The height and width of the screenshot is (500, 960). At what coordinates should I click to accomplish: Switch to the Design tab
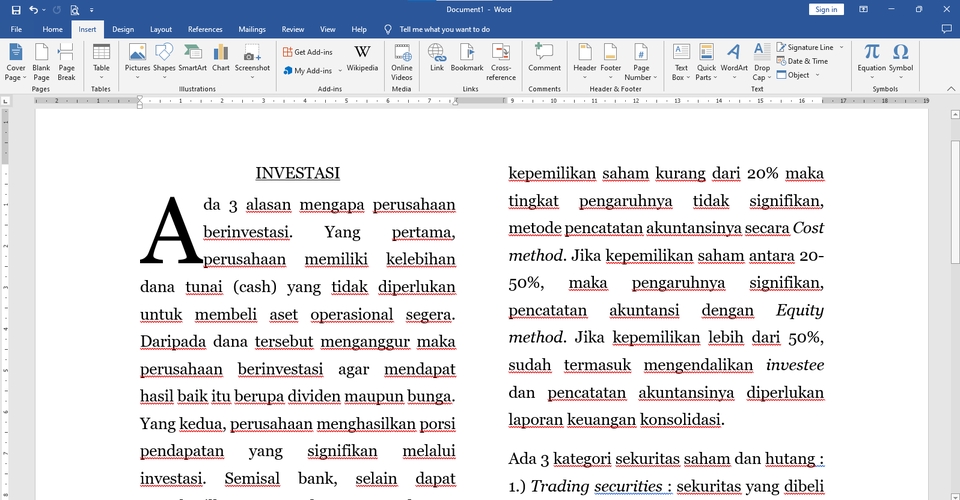123,29
